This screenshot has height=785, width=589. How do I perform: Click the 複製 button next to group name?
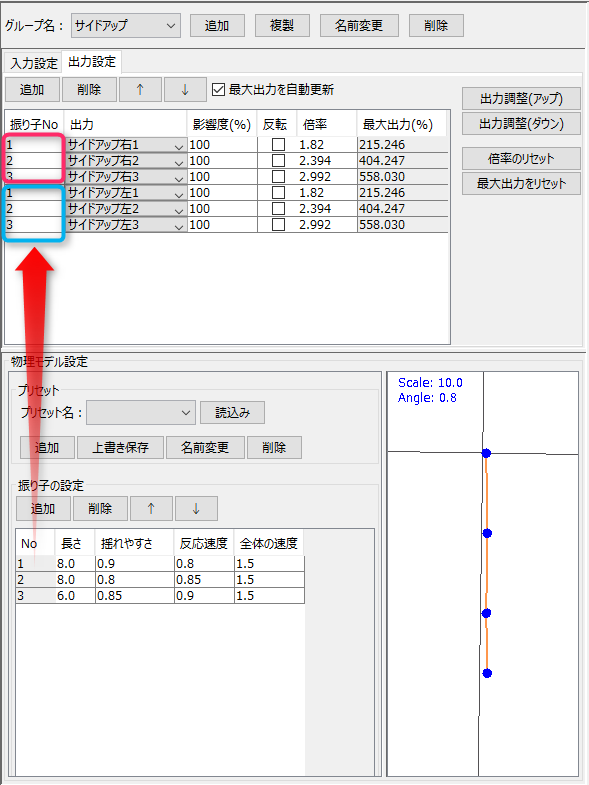click(x=282, y=26)
